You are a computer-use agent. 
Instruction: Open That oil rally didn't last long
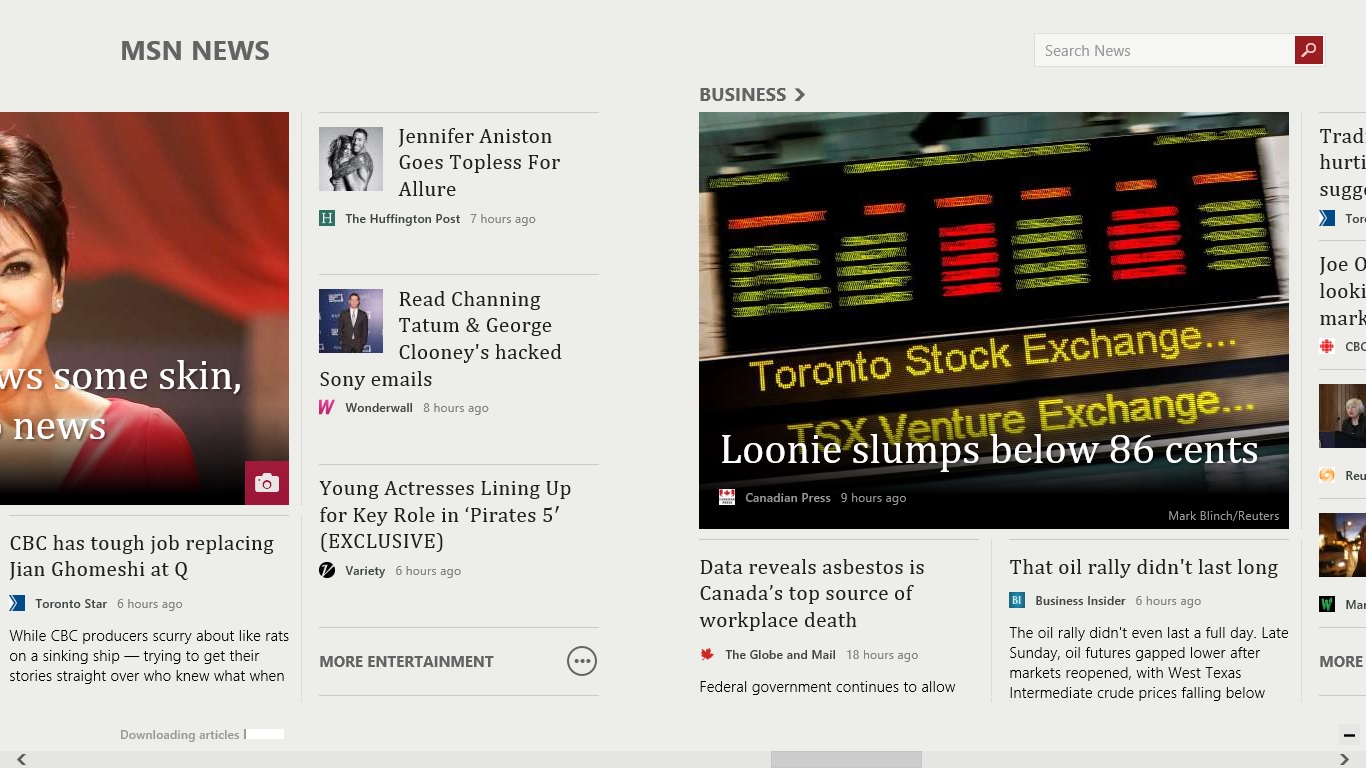coord(1143,567)
